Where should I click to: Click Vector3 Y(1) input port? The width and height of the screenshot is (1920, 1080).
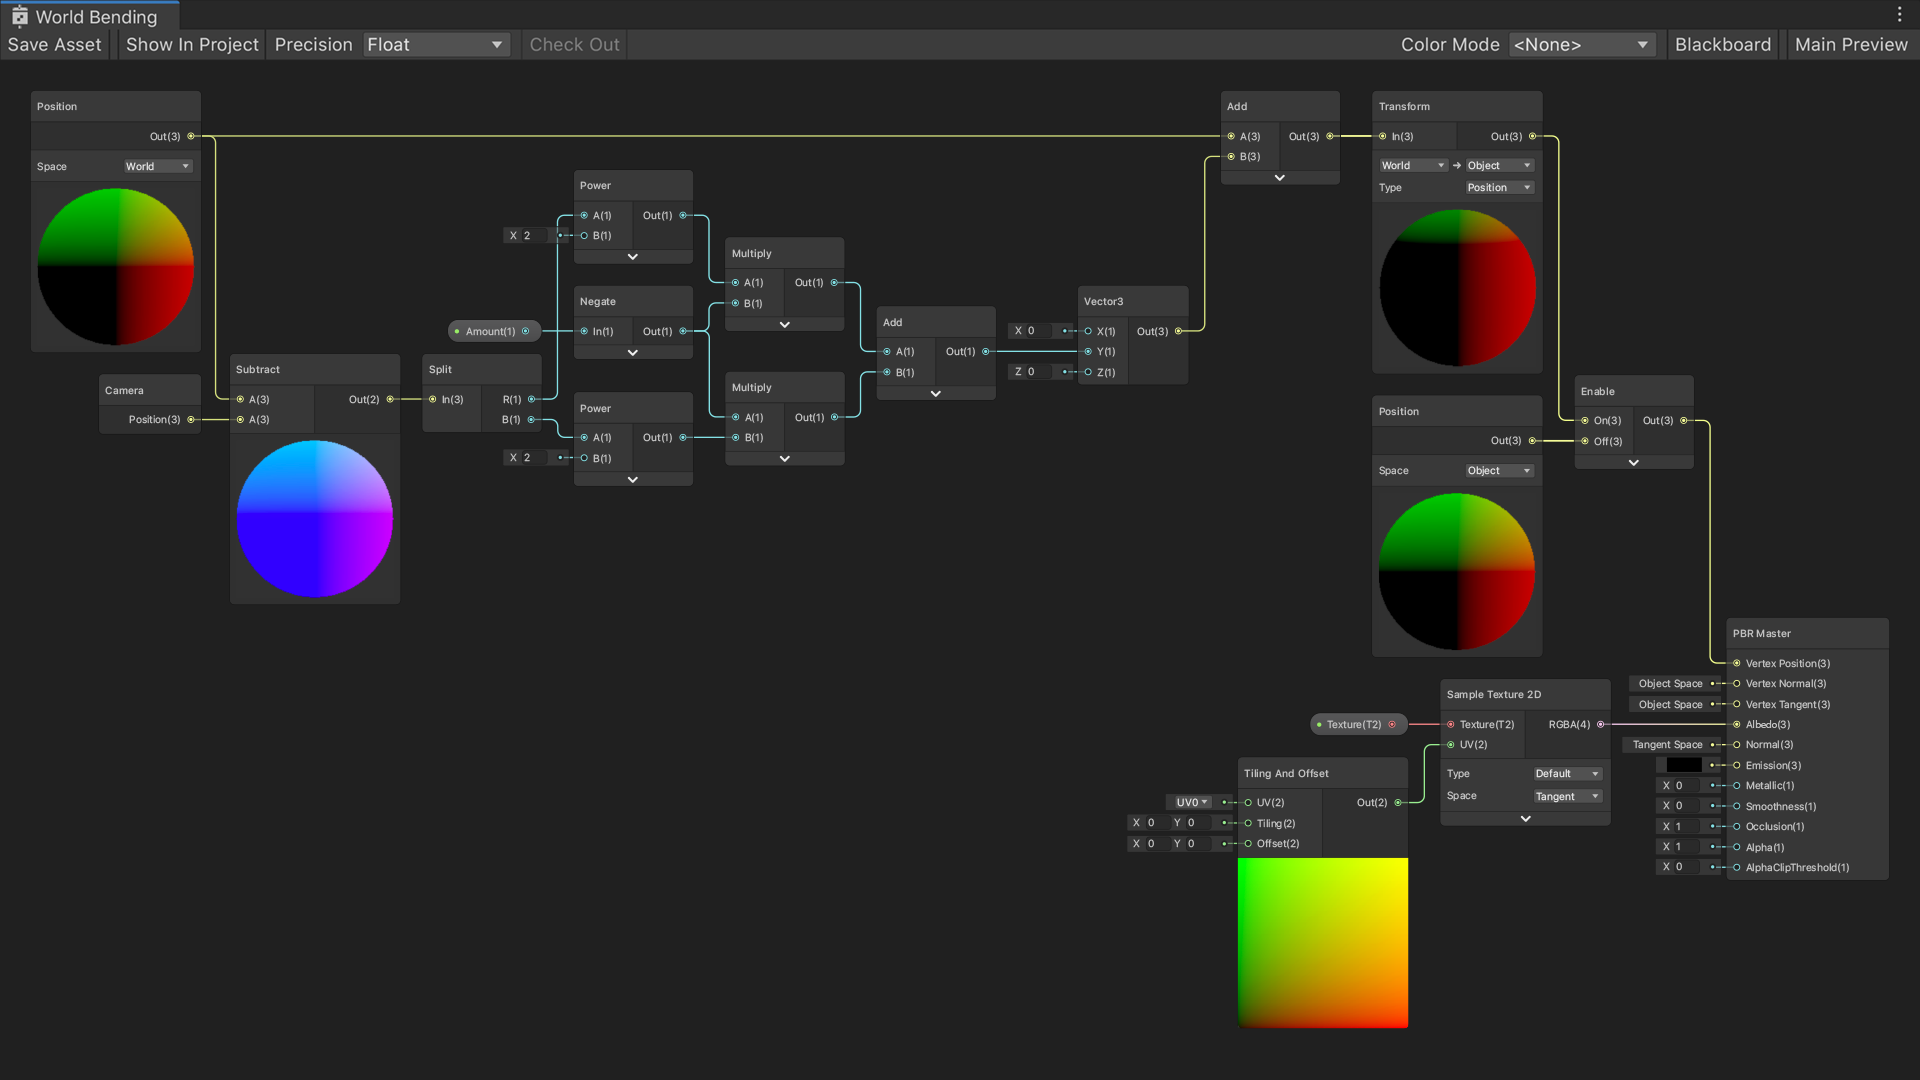pyautogui.click(x=1088, y=352)
